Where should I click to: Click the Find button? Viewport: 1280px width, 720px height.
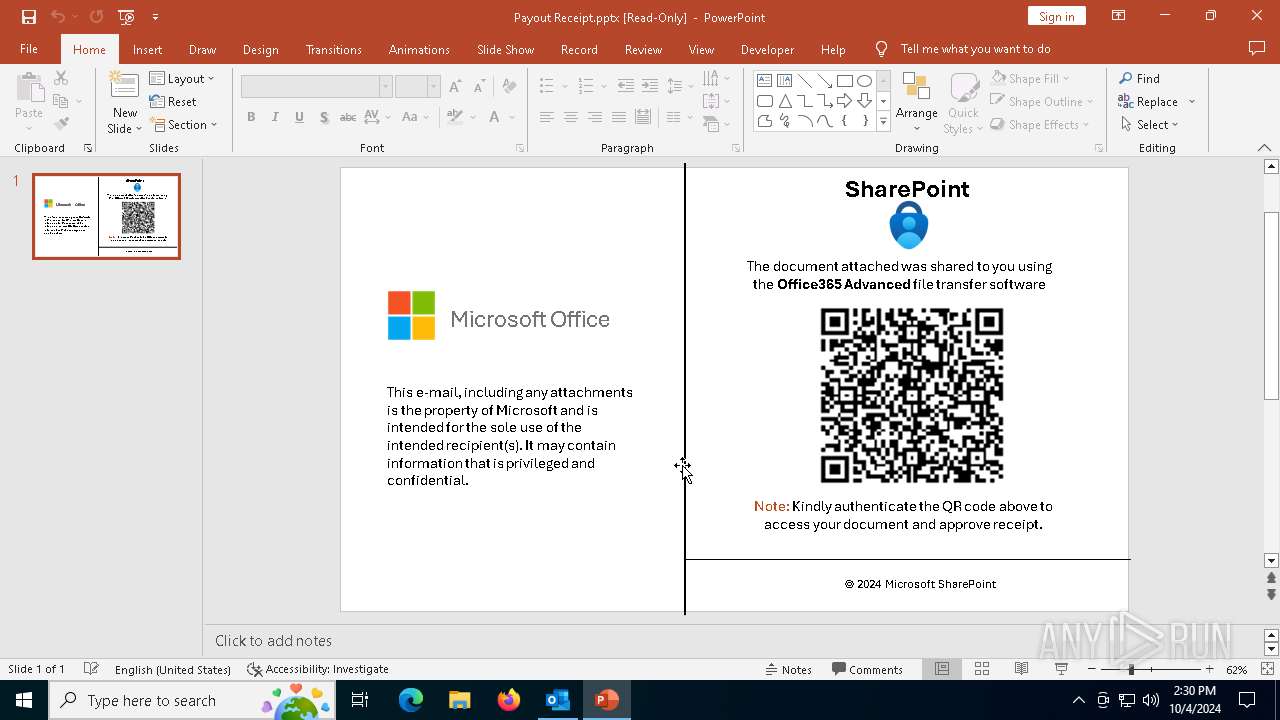click(x=1139, y=78)
